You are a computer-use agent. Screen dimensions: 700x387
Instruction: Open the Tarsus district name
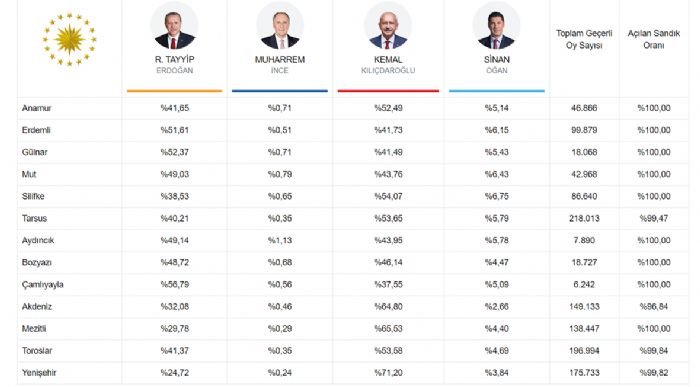[x=34, y=218]
